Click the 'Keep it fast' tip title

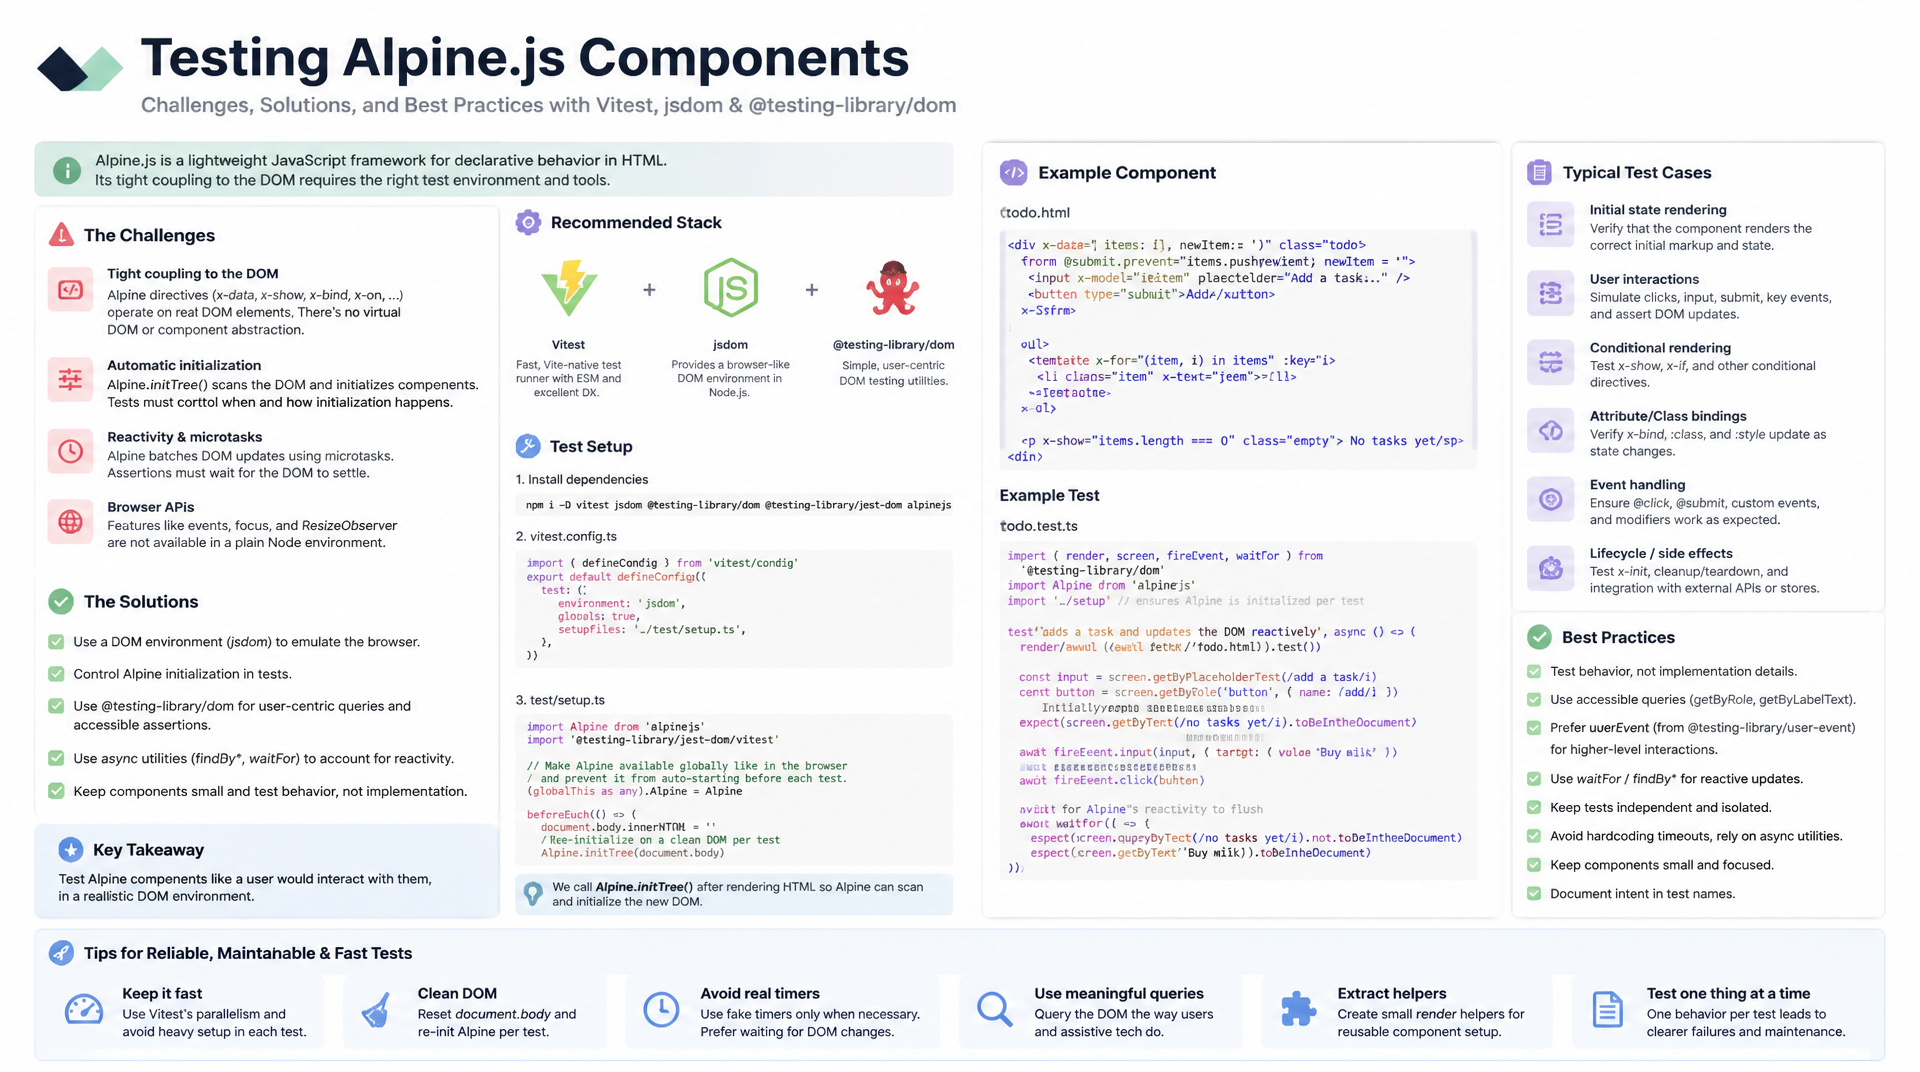coord(162,993)
